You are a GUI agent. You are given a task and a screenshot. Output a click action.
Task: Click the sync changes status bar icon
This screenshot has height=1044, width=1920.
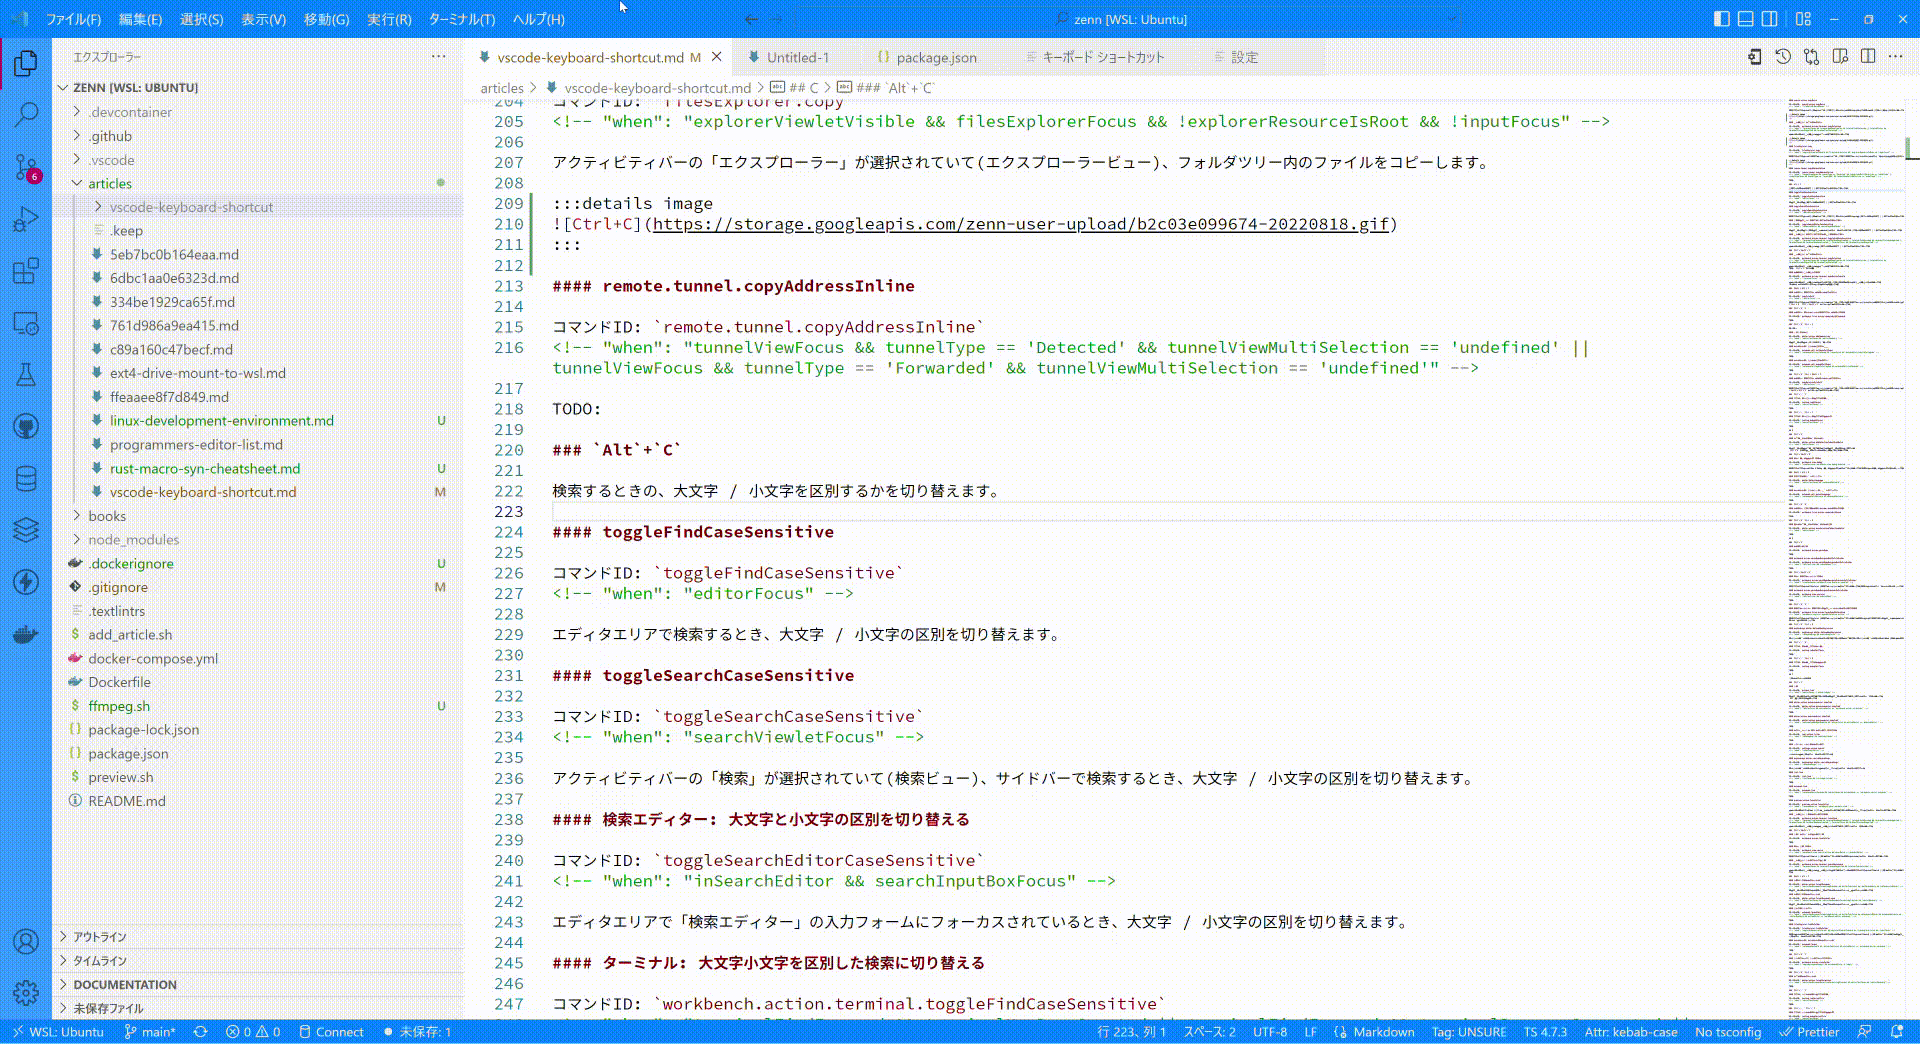200,1032
